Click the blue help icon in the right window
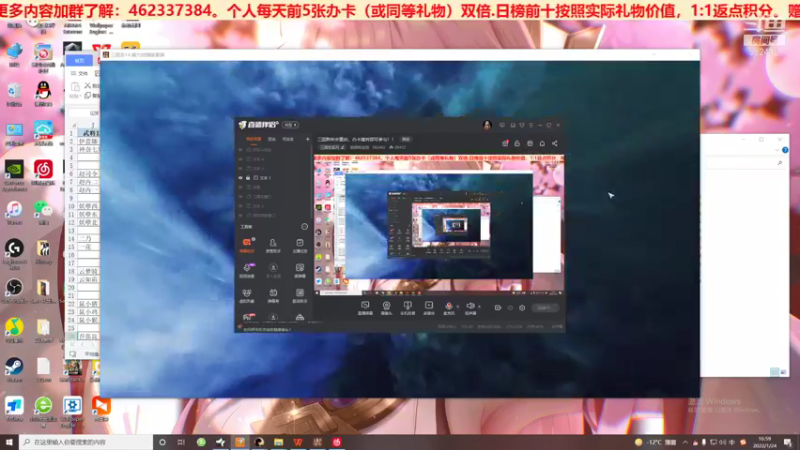This screenshot has width=800, height=450. (x=785, y=150)
